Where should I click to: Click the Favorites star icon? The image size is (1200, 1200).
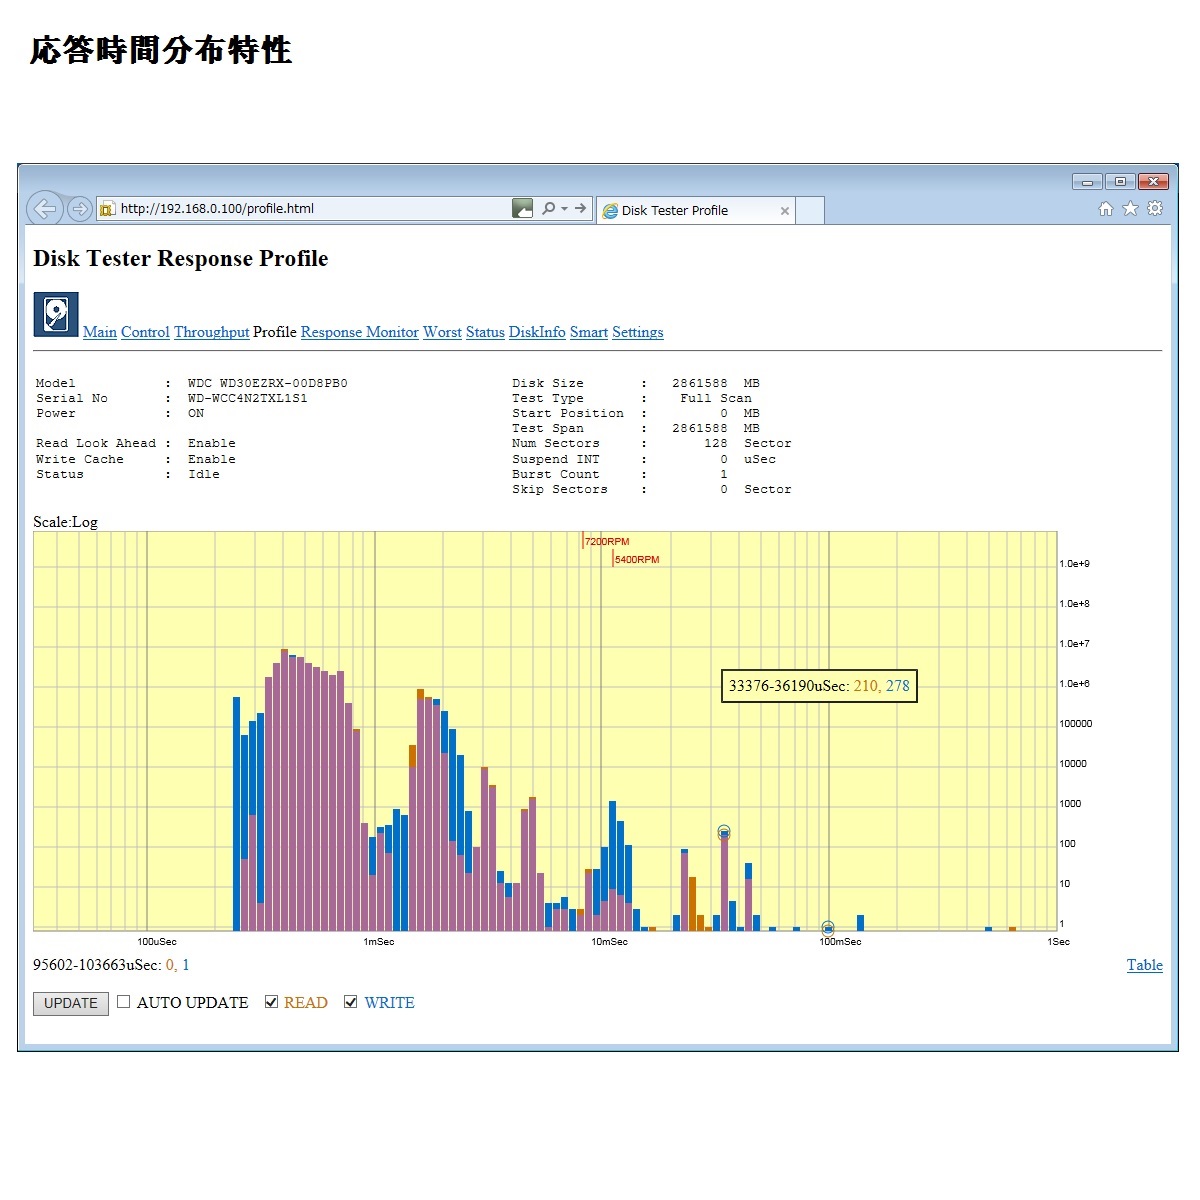pos(1130,209)
